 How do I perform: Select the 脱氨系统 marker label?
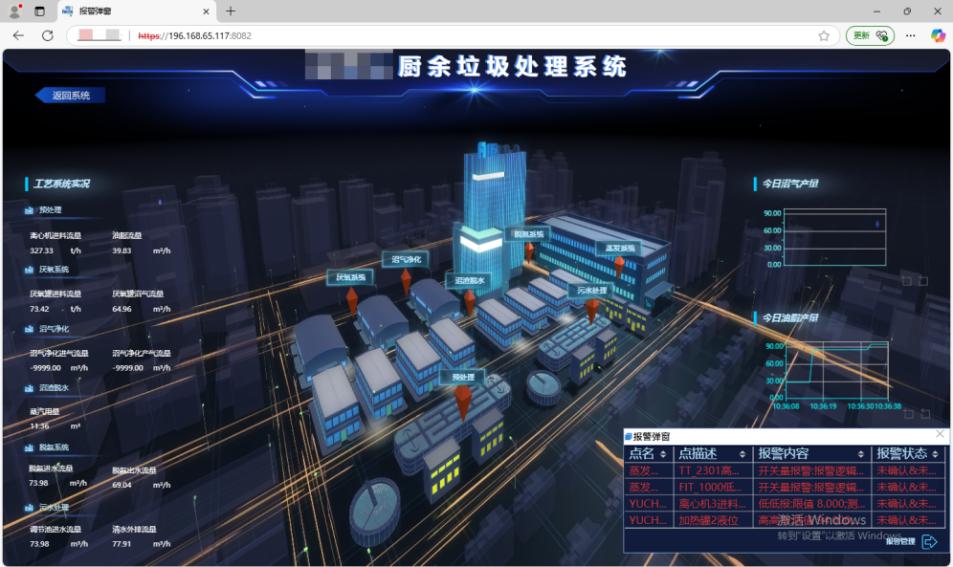tap(529, 234)
